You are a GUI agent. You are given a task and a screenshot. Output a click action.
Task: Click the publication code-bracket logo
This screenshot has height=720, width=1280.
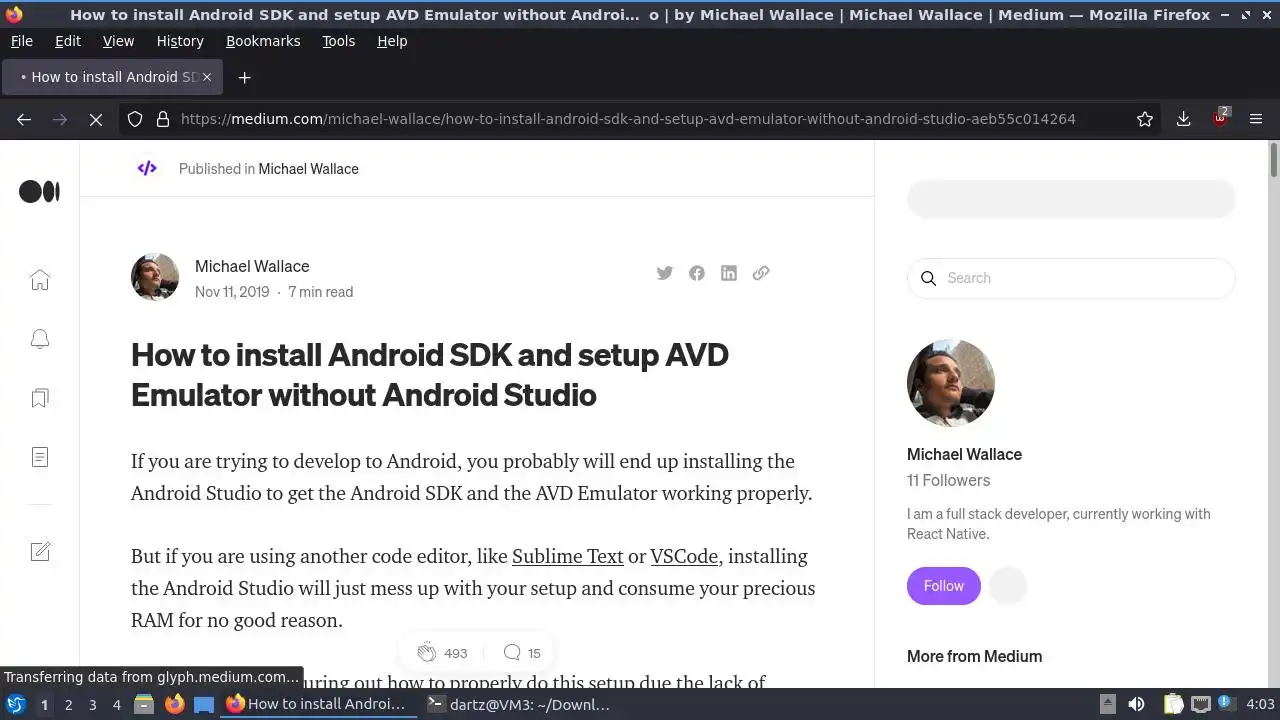[x=147, y=168]
